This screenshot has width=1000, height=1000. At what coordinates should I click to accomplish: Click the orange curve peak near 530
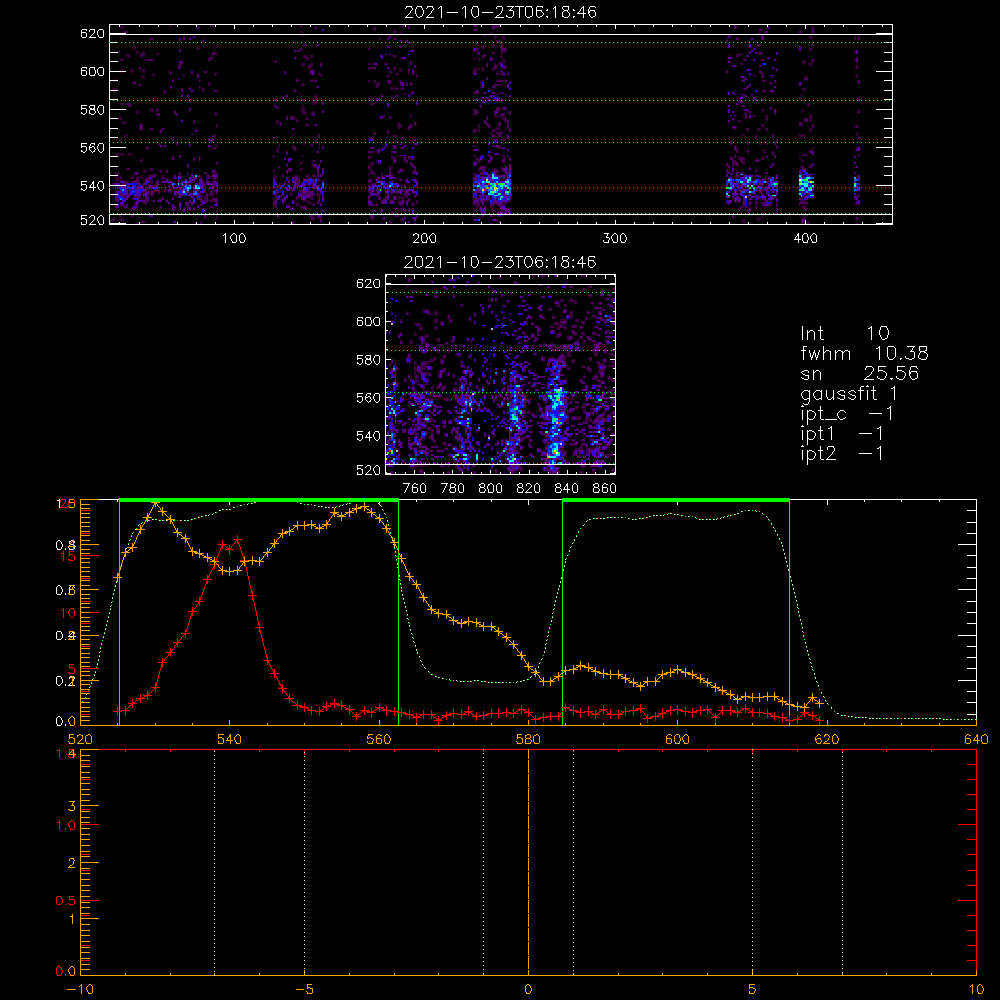(x=156, y=504)
